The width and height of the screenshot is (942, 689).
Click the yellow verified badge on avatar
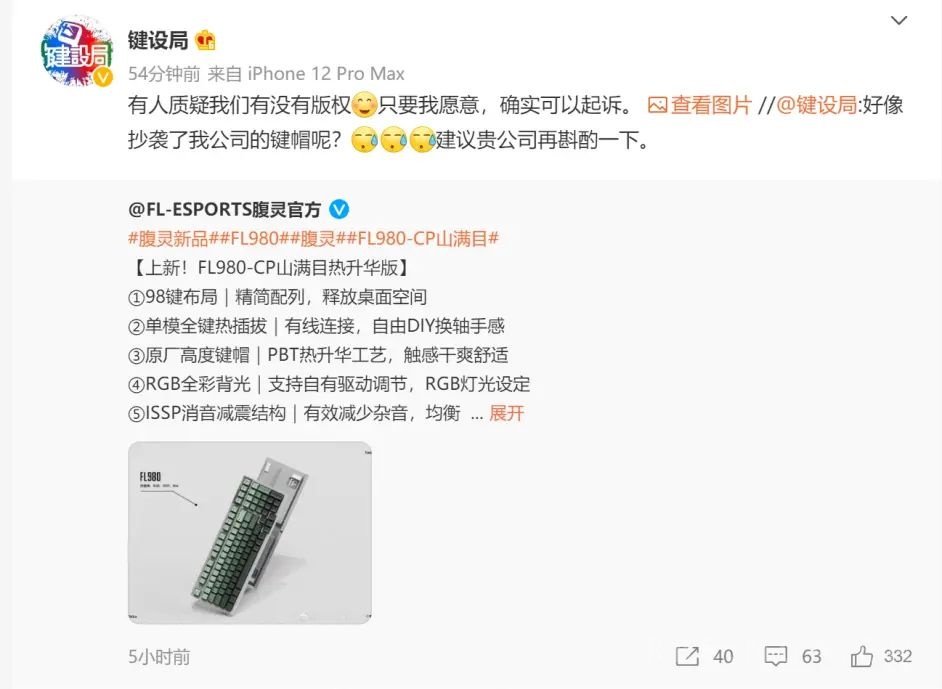[103, 77]
